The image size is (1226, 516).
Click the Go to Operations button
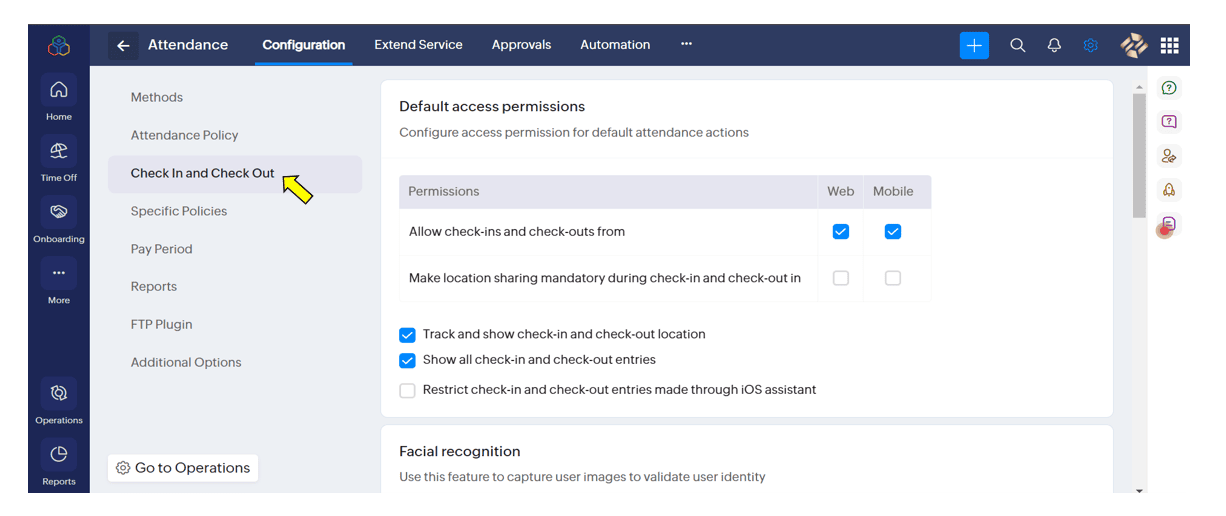click(x=183, y=468)
